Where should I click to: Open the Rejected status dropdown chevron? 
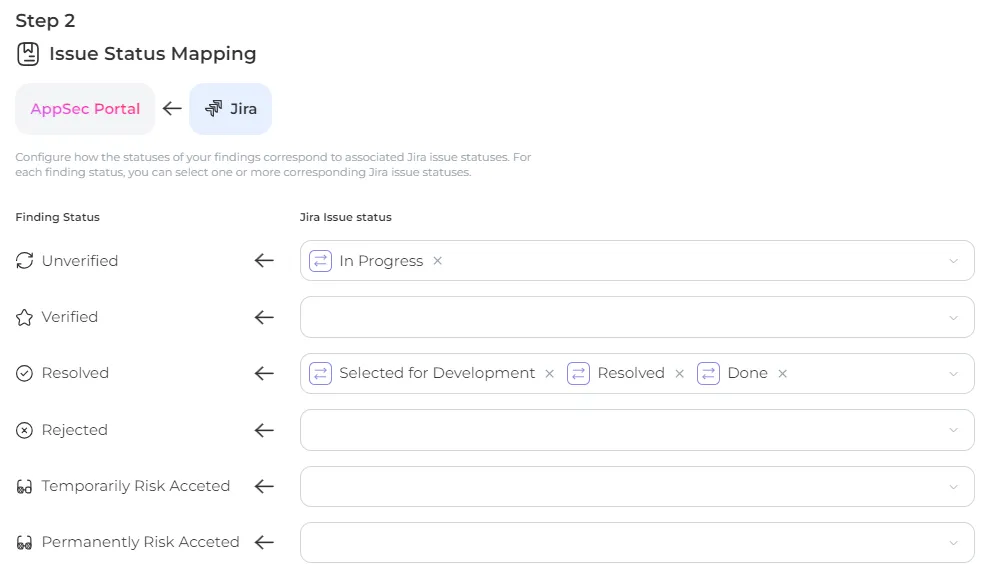click(x=953, y=430)
